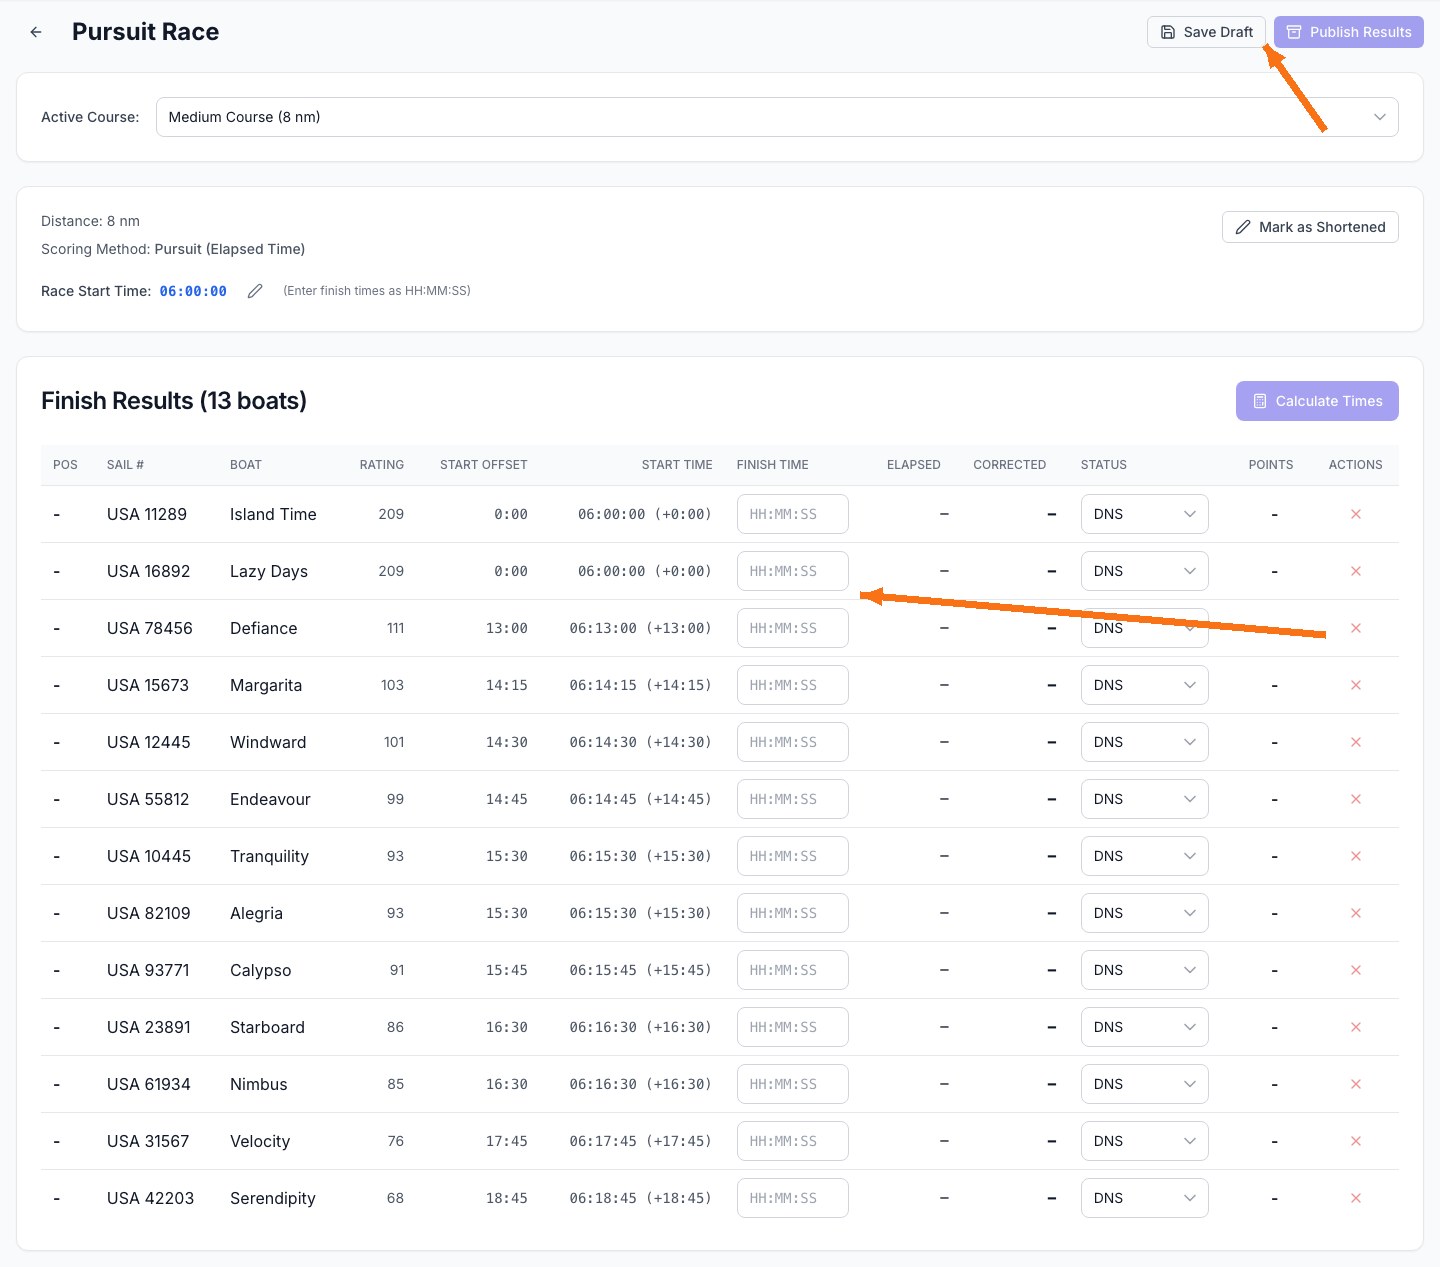Click the Mark as Shortened button
The height and width of the screenshot is (1267, 1440).
1310,227
